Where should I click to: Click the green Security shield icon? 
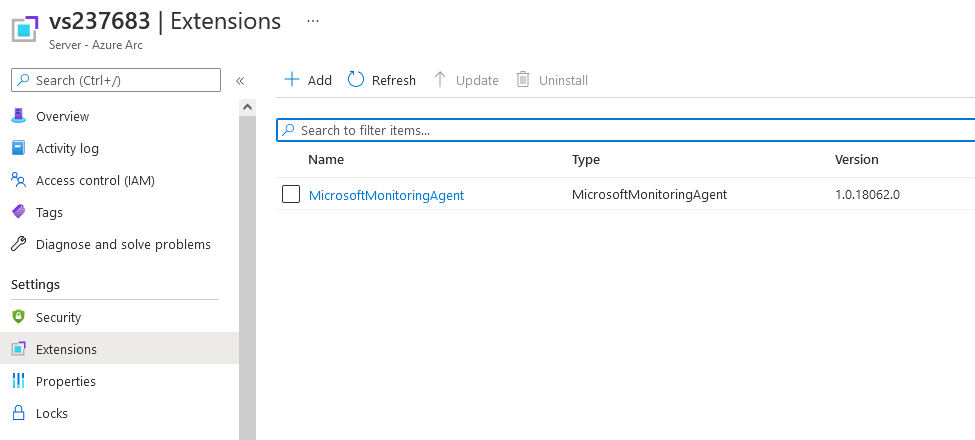pyautogui.click(x=19, y=317)
